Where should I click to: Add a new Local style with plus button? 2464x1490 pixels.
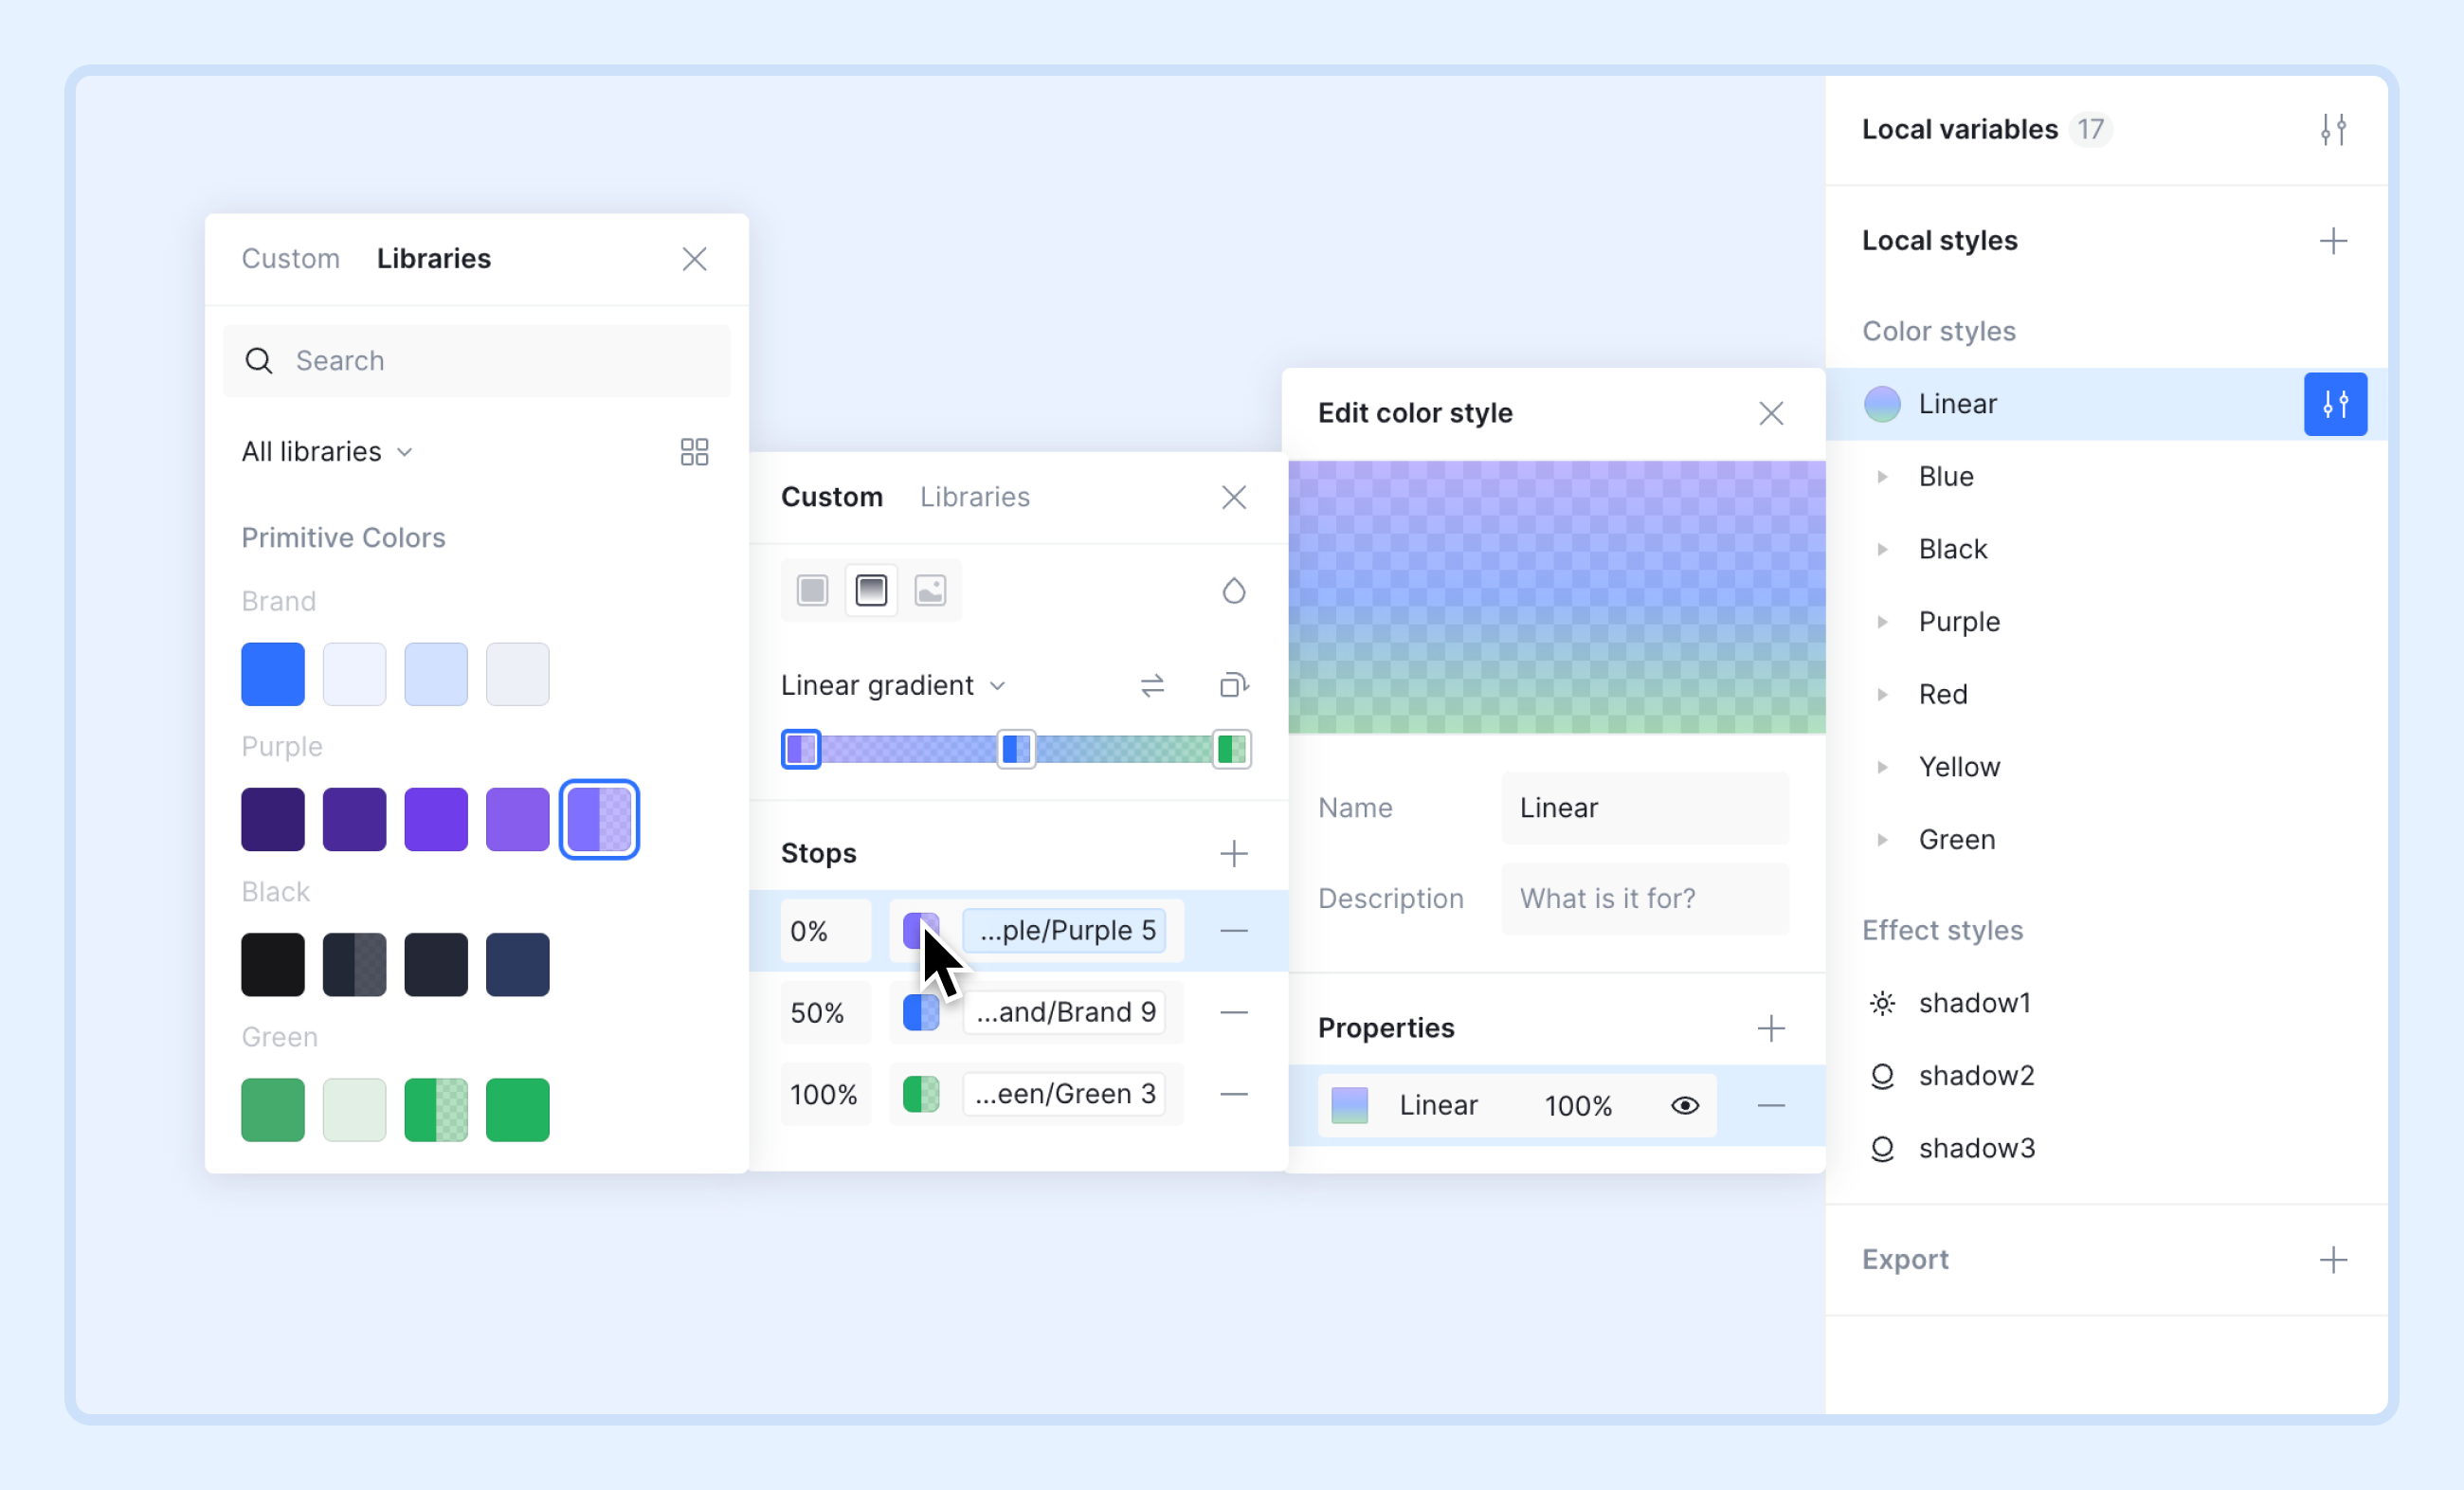[x=2334, y=242]
